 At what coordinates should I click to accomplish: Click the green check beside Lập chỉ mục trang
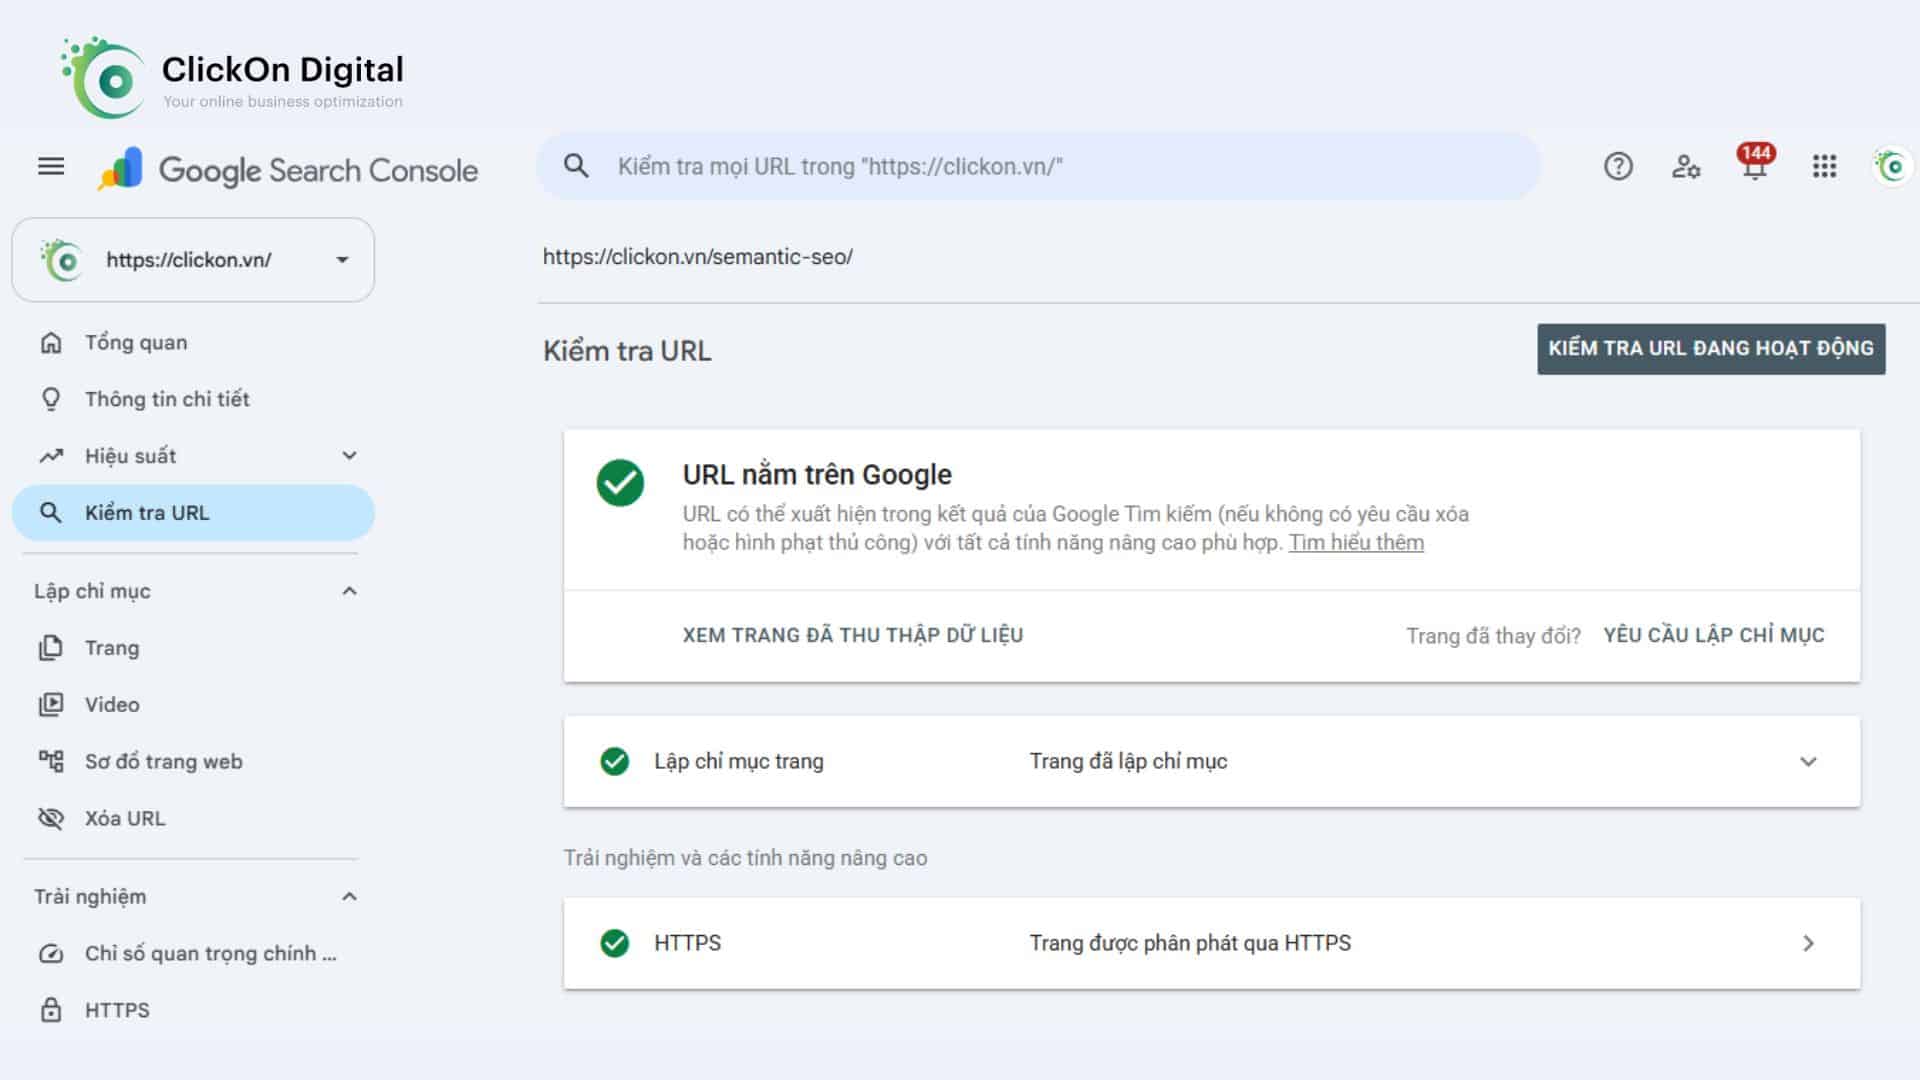tap(615, 761)
